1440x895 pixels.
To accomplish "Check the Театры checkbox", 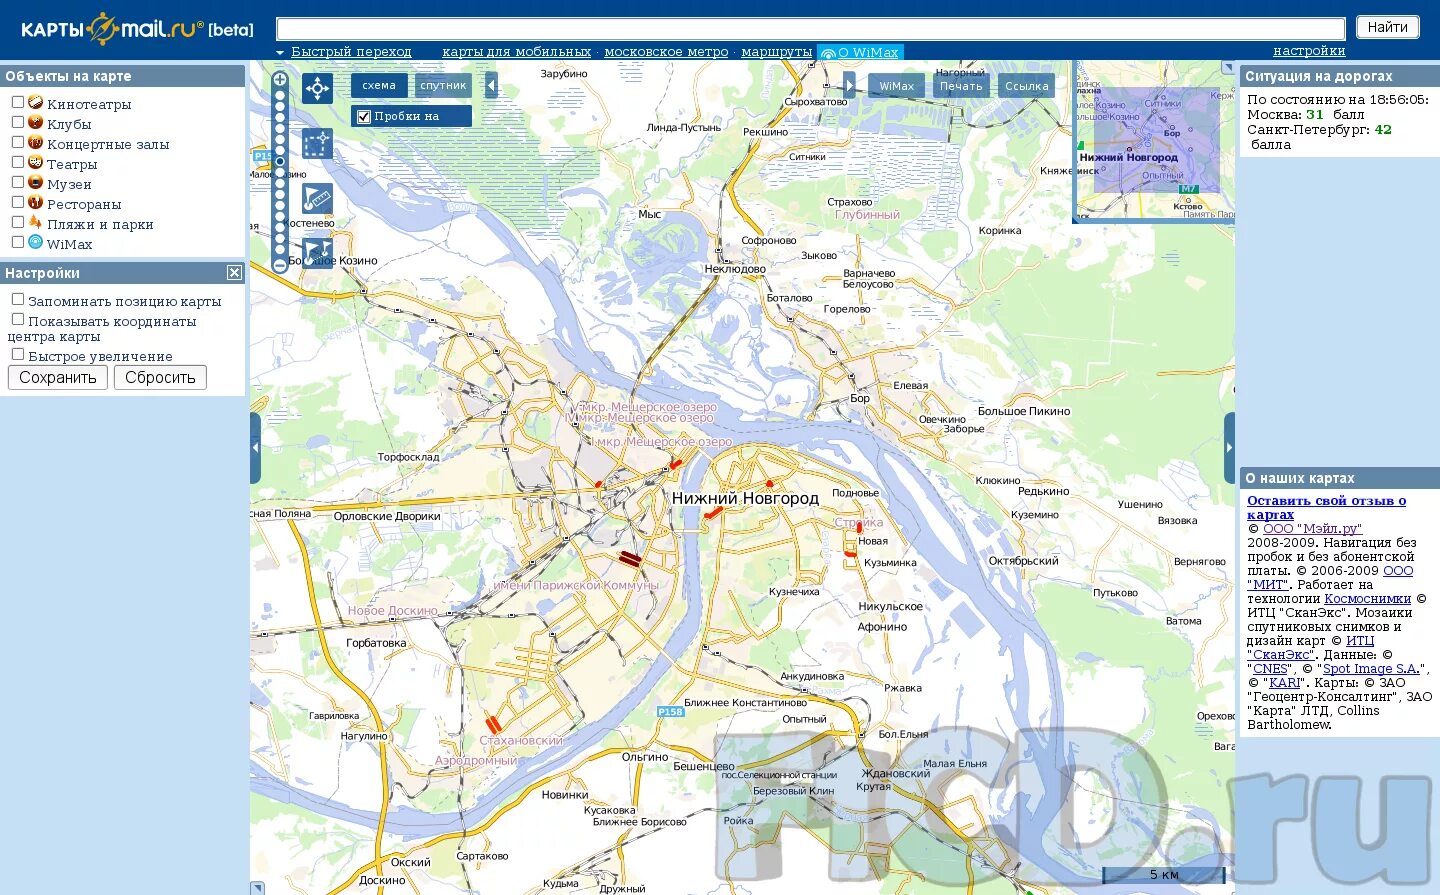I will [x=17, y=162].
